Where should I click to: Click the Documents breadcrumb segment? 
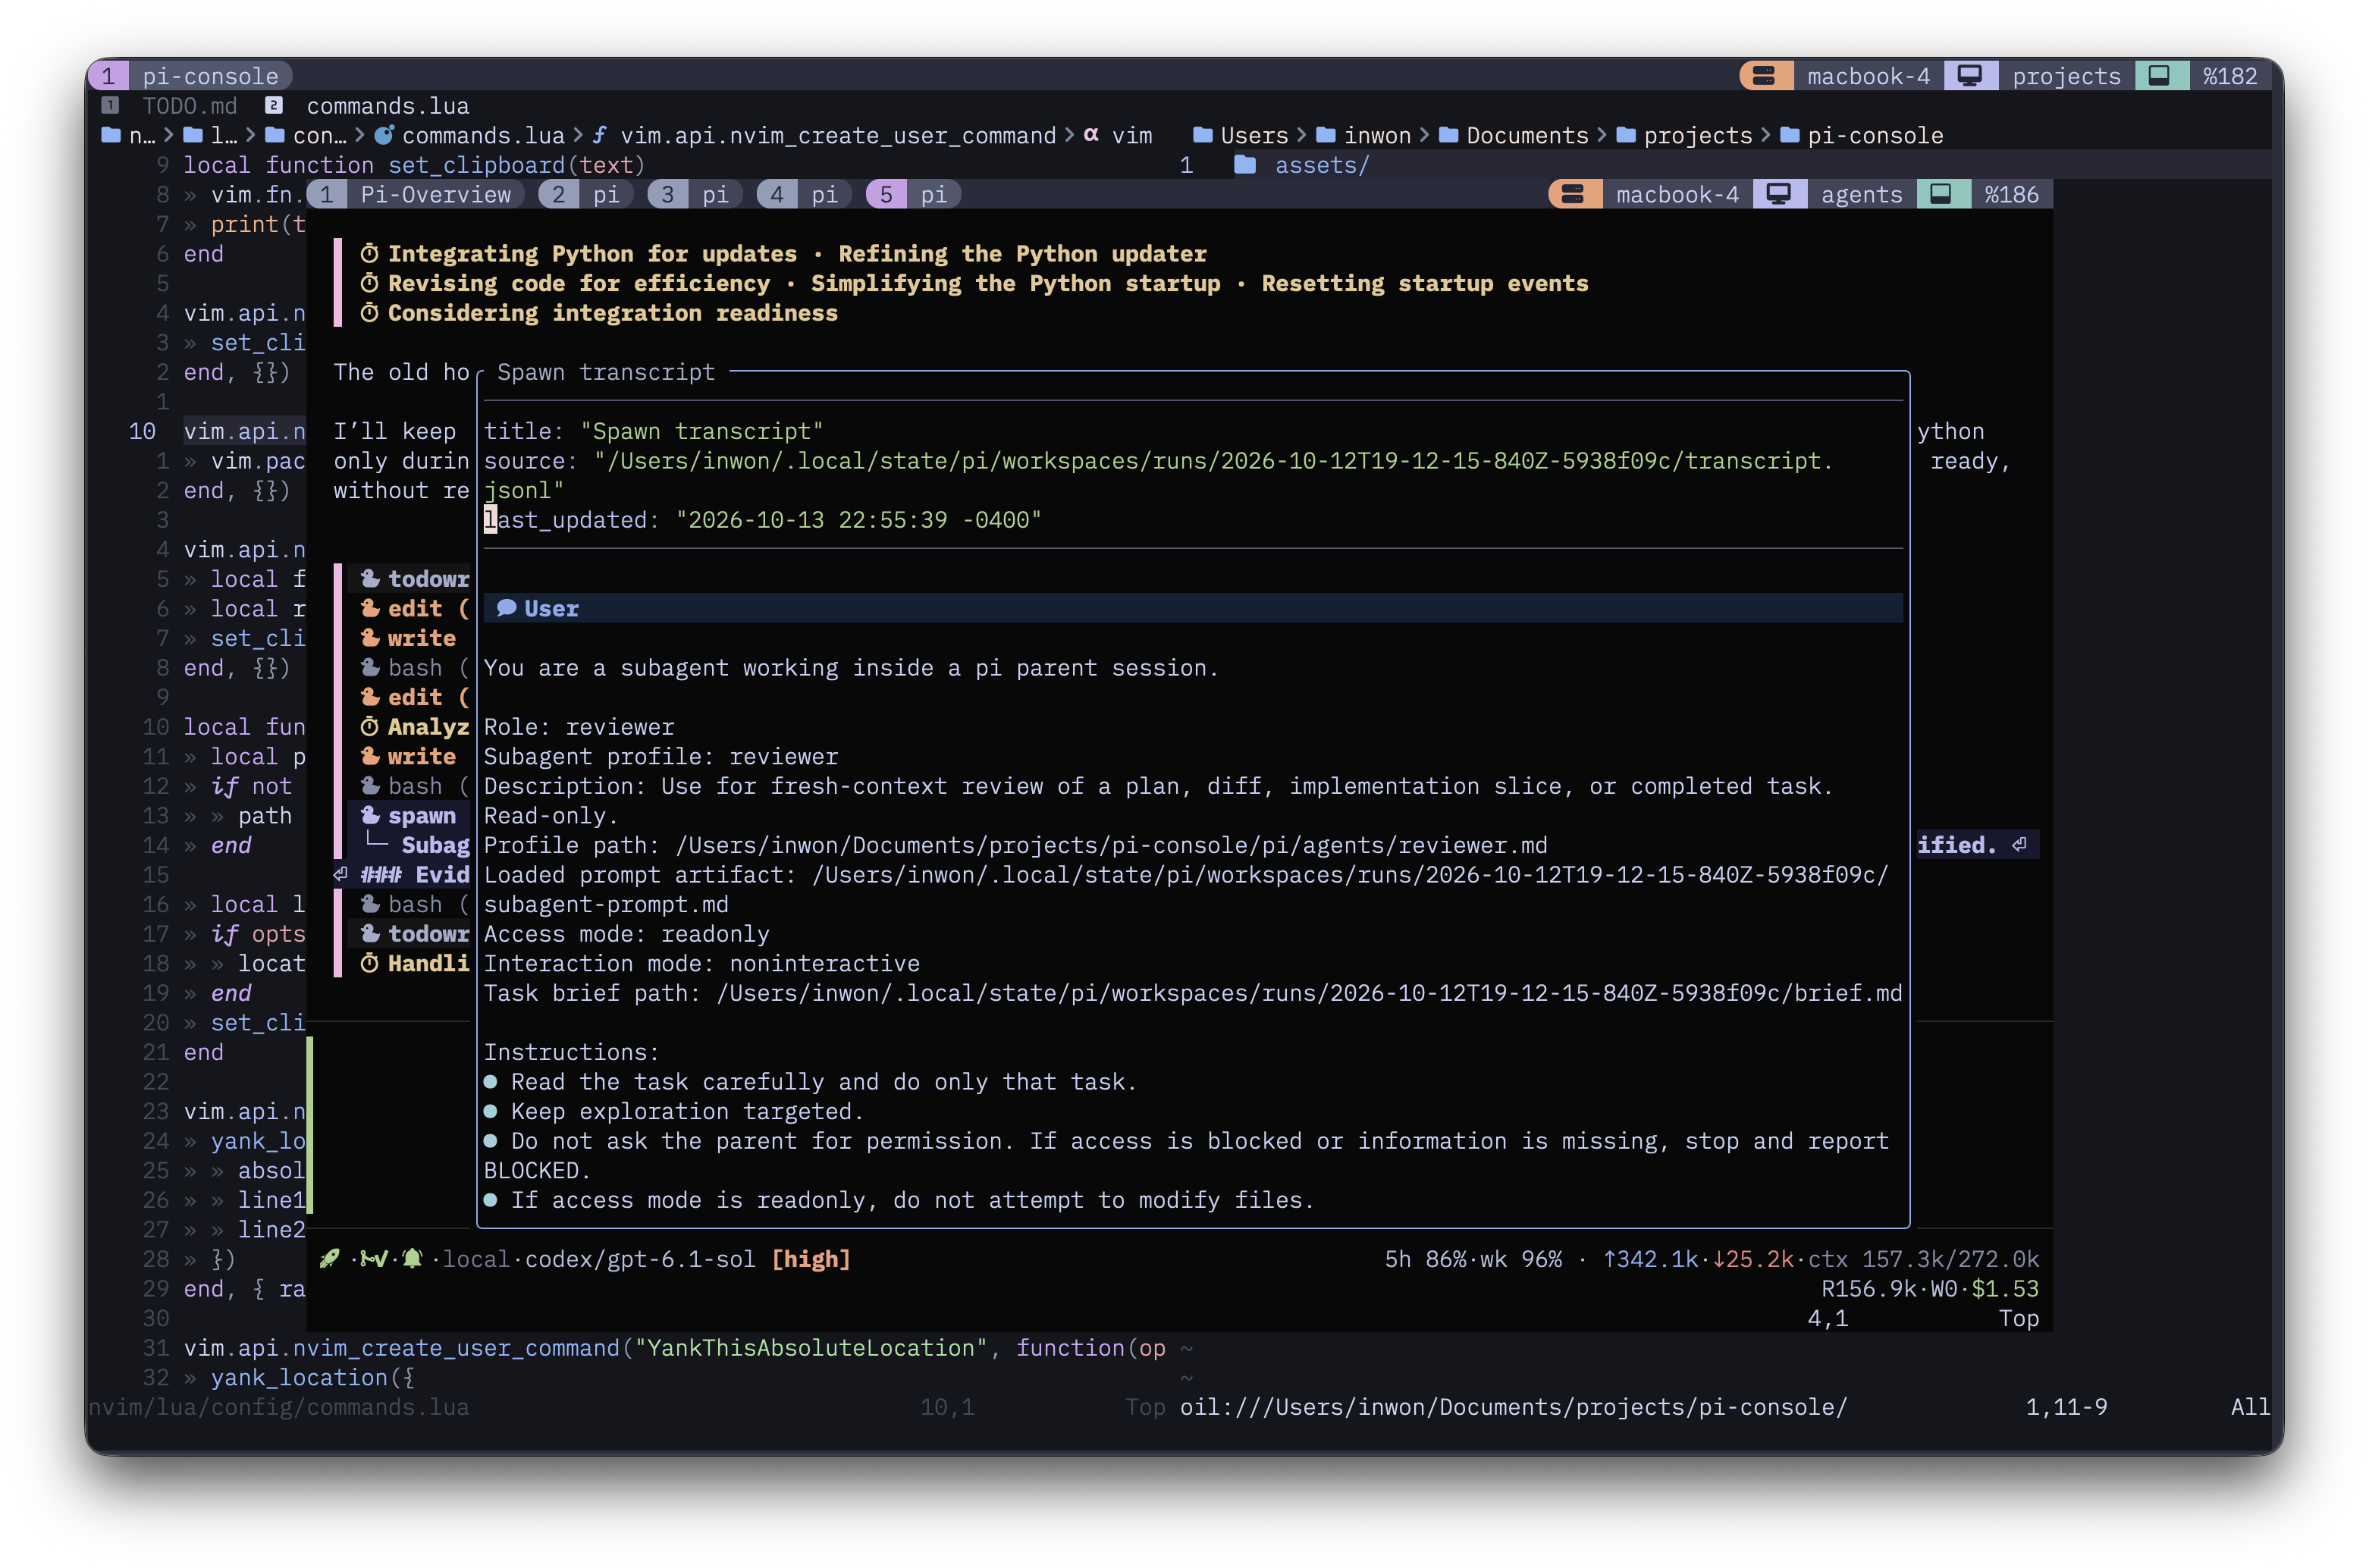pyautogui.click(x=1527, y=135)
